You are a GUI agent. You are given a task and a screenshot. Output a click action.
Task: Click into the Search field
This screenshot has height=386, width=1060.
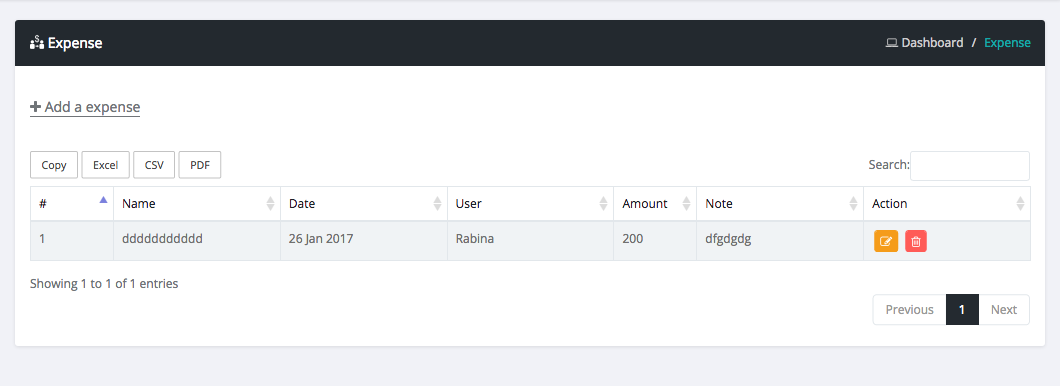970,166
